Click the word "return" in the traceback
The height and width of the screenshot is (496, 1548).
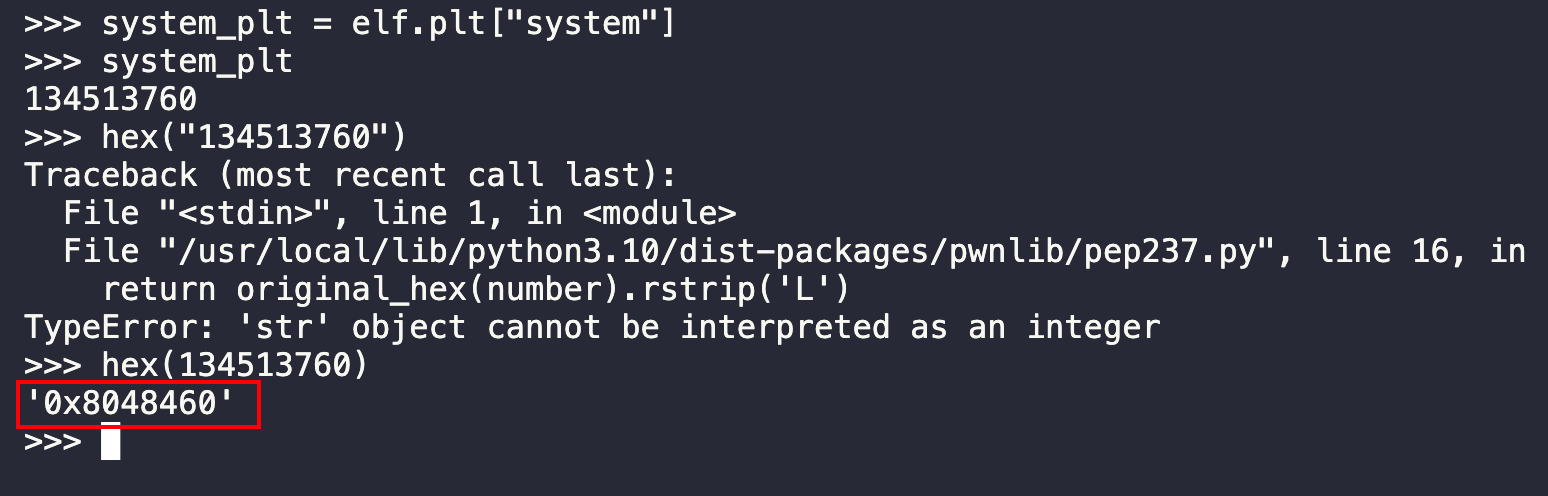(x=159, y=290)
